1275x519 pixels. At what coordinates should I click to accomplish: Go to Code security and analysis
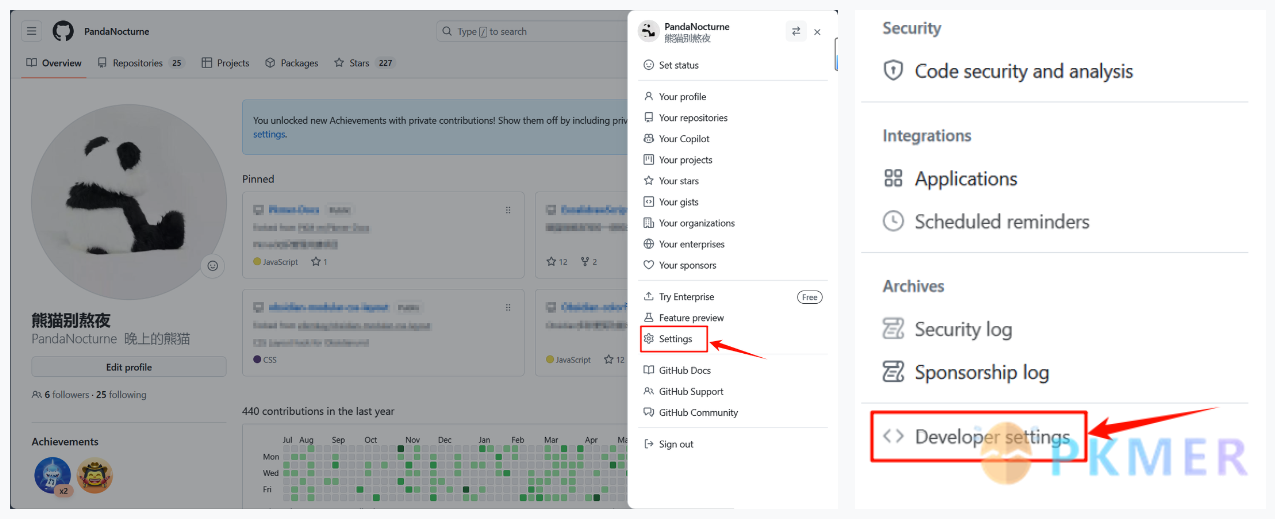[x=1023, y=71]
